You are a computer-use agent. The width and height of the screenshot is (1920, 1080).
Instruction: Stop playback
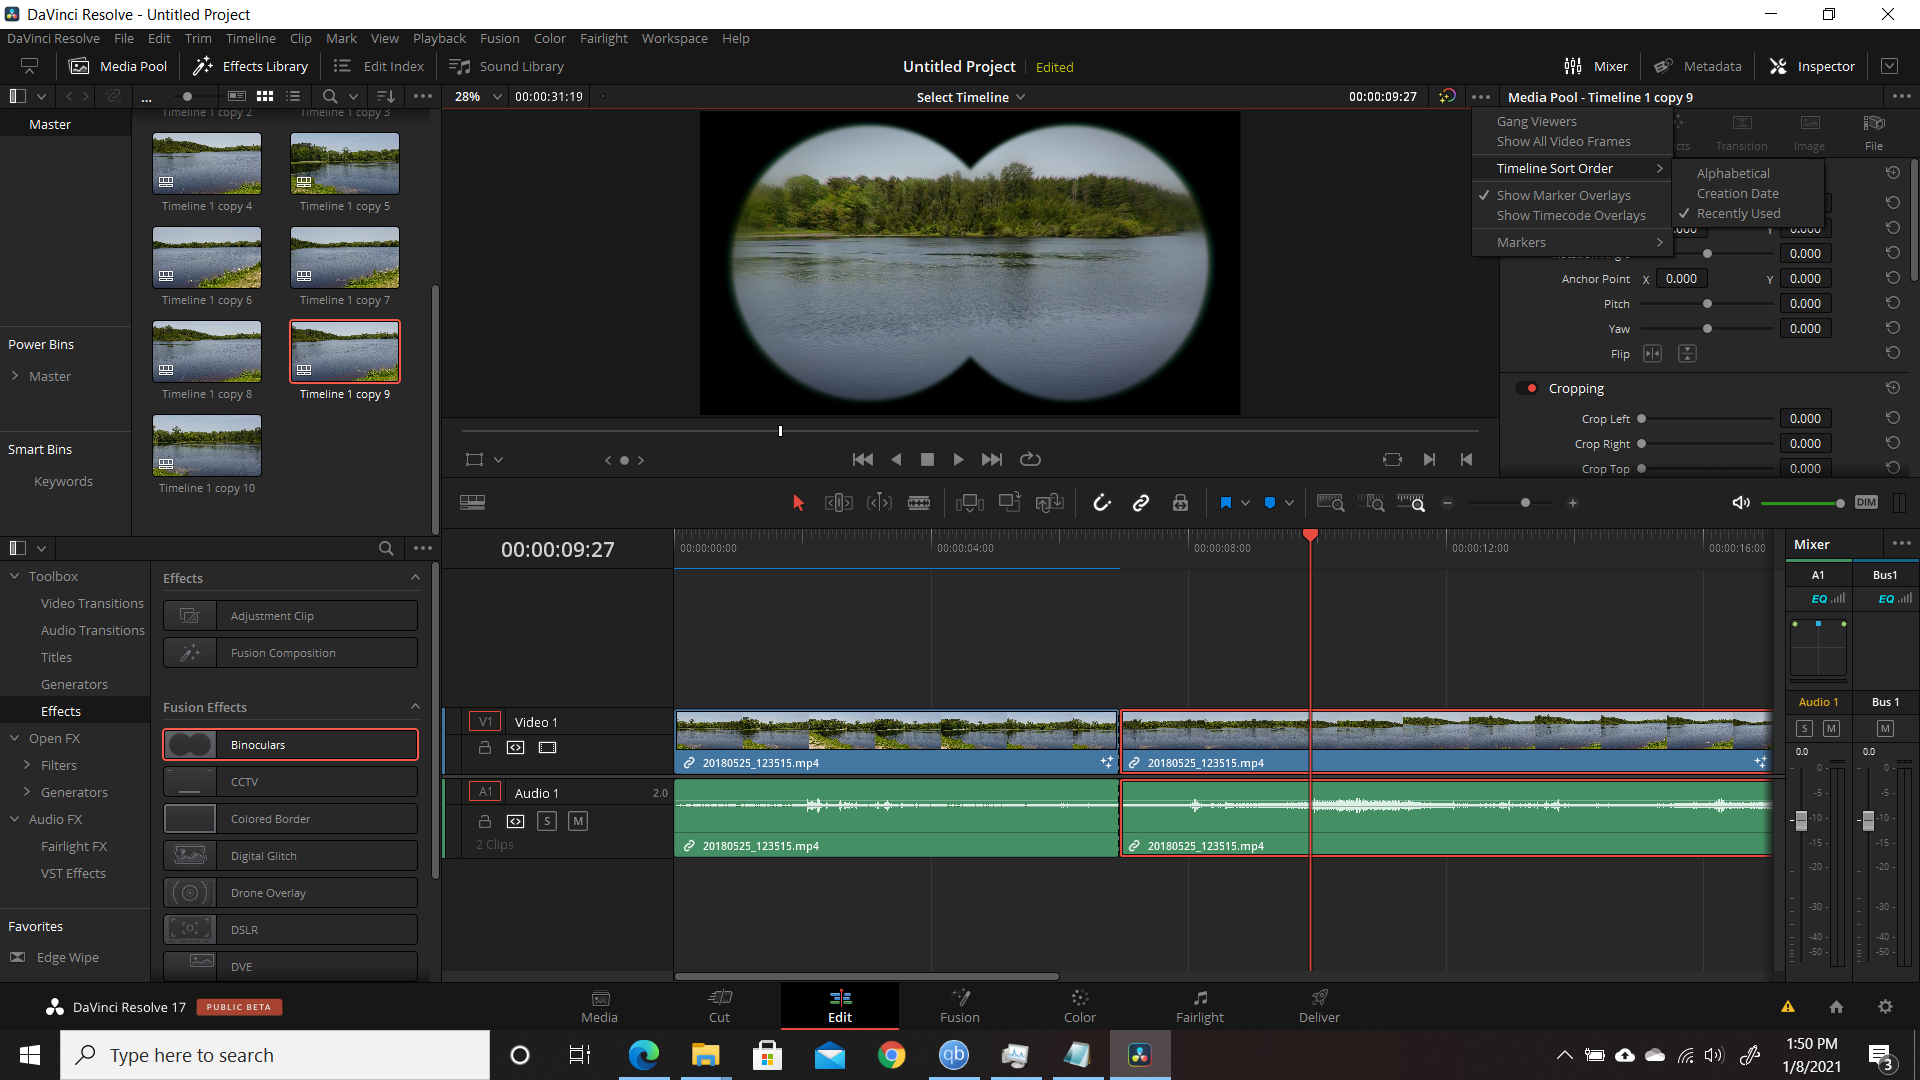tap(927, 460)
